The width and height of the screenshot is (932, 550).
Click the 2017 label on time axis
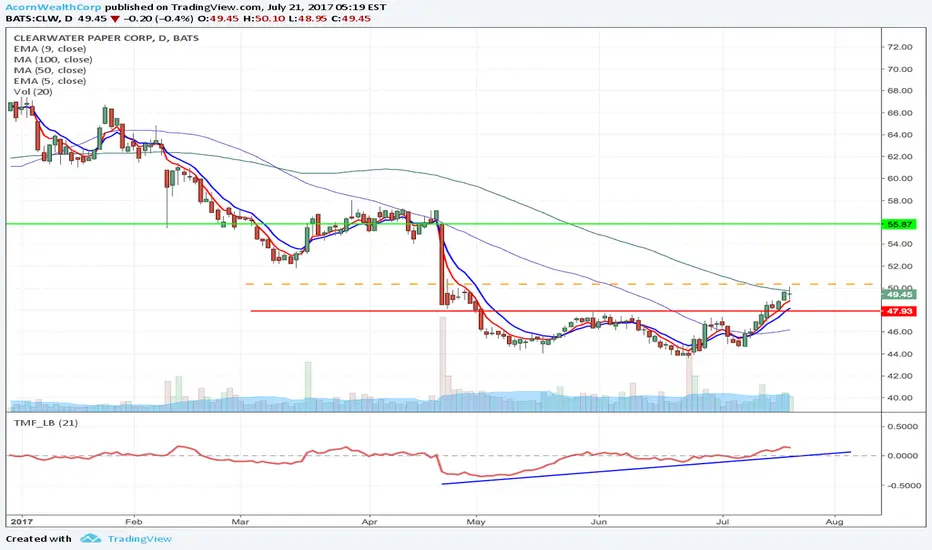[x=21, y=521]
